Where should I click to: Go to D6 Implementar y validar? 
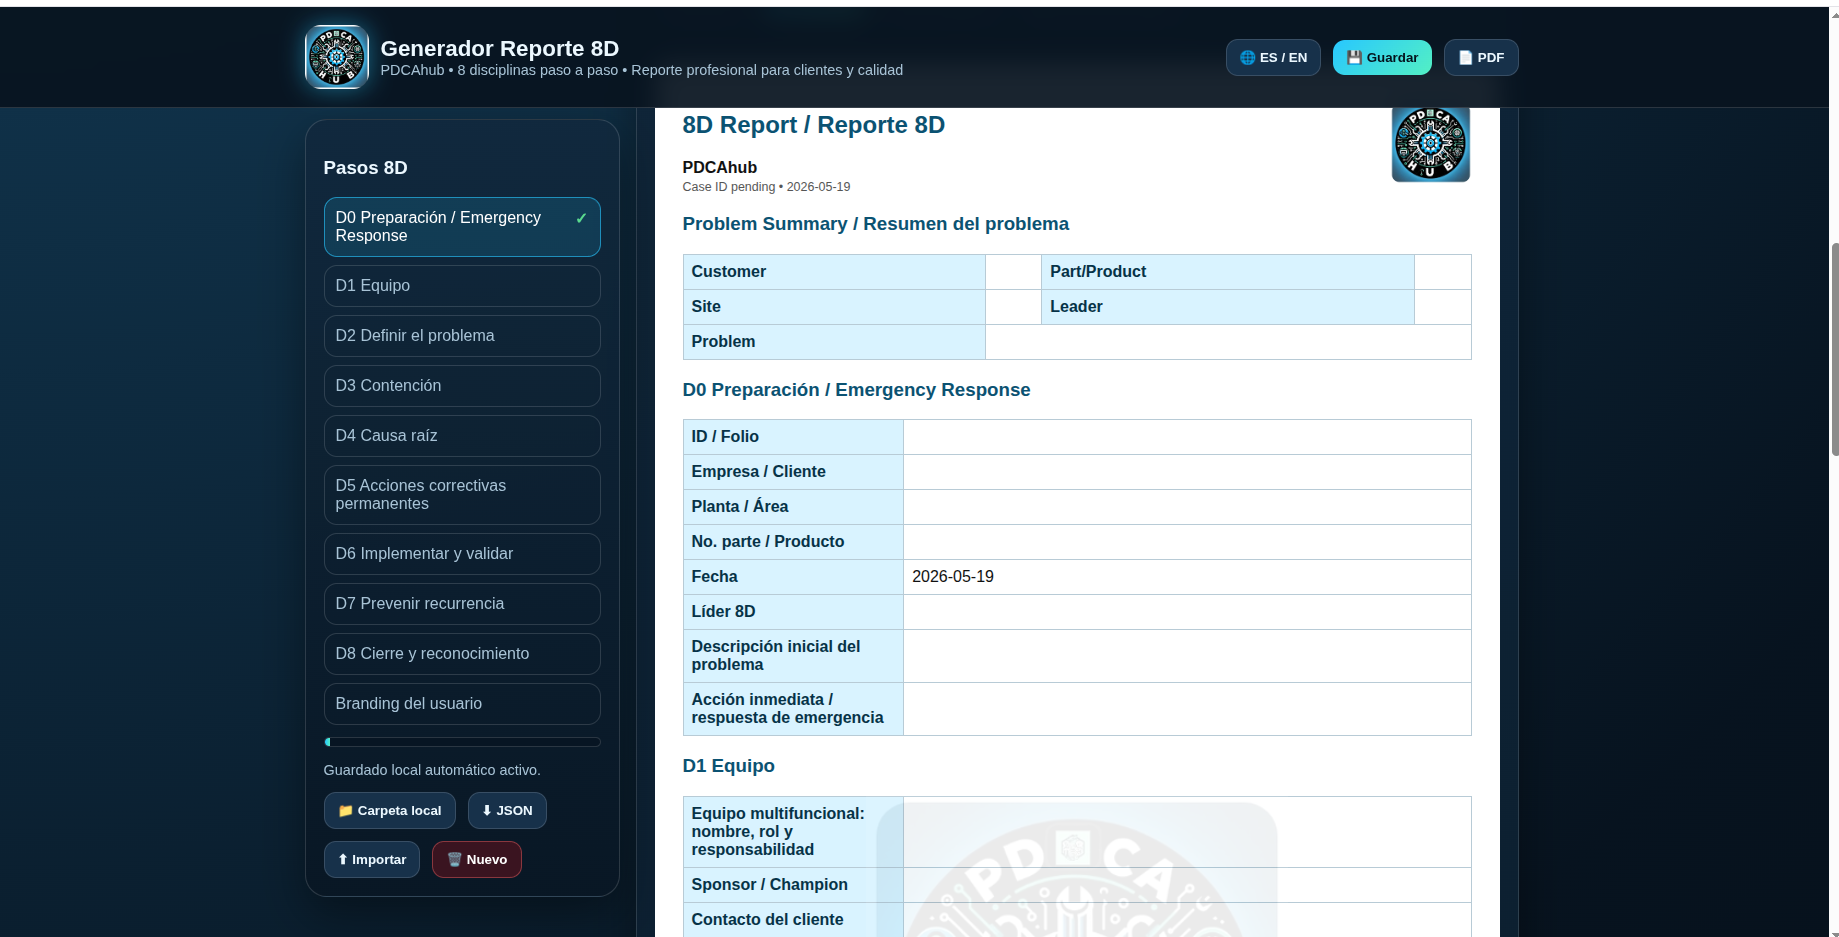(x=462, y=554)
